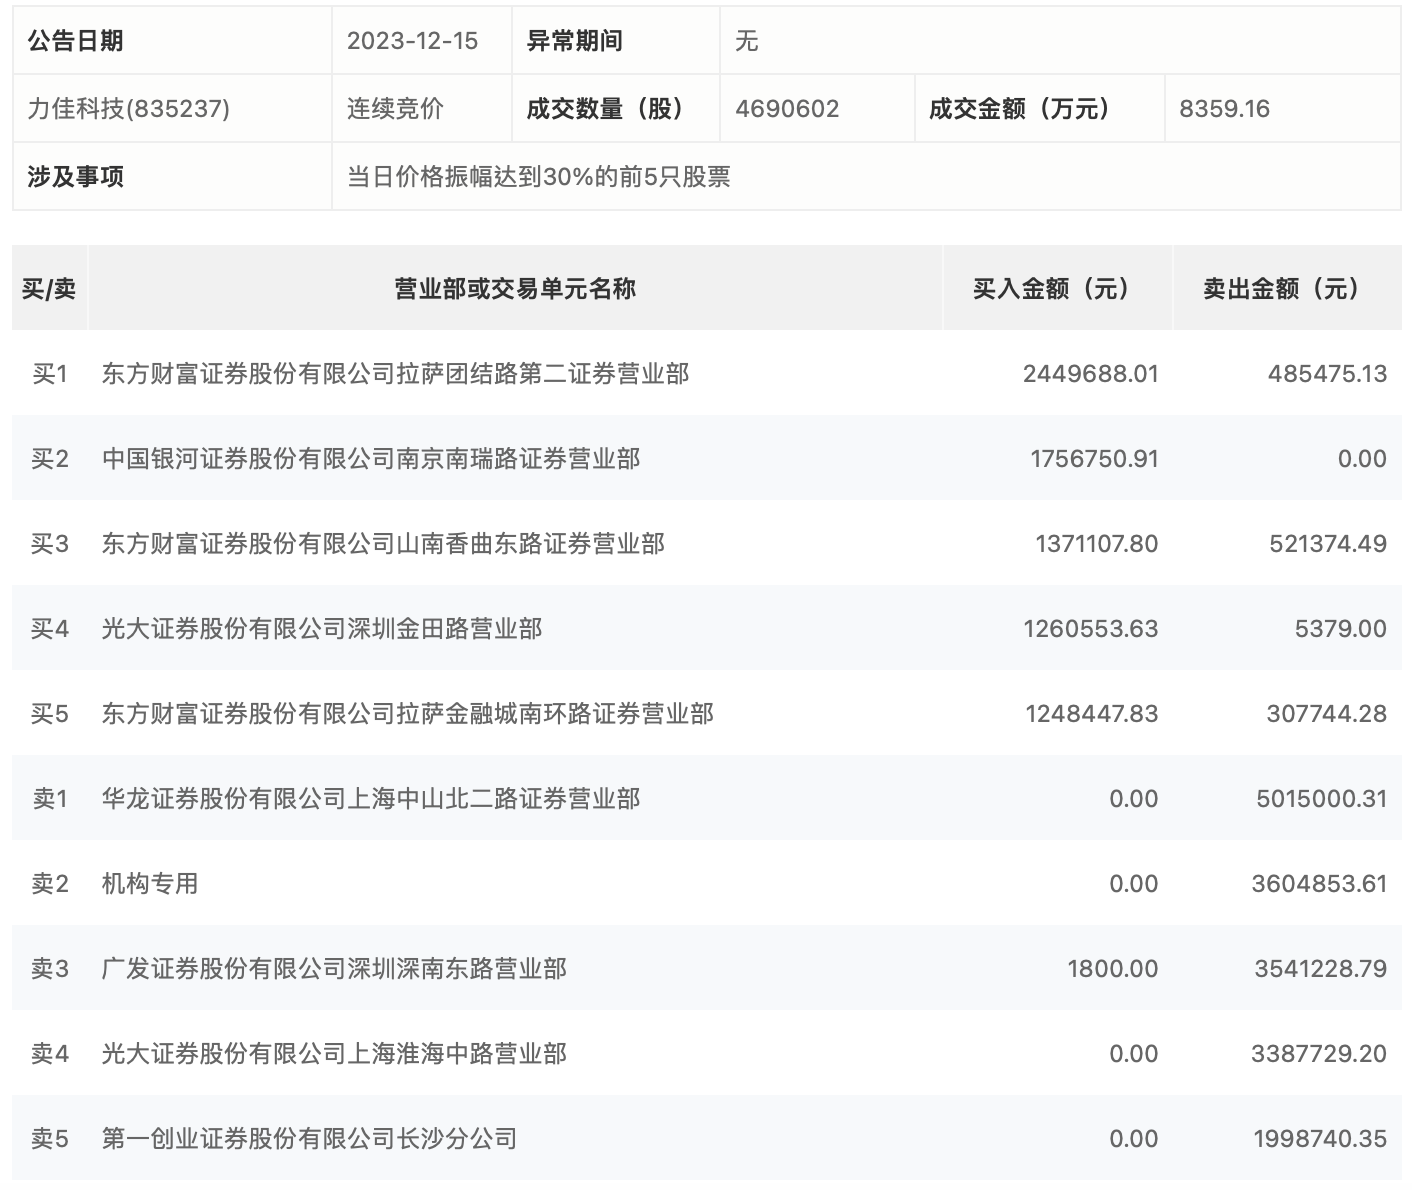This screenshot has height=1190, width=1412.
Task: Click the announcement date 2023-12-15
Action: [x=412, y=41]
